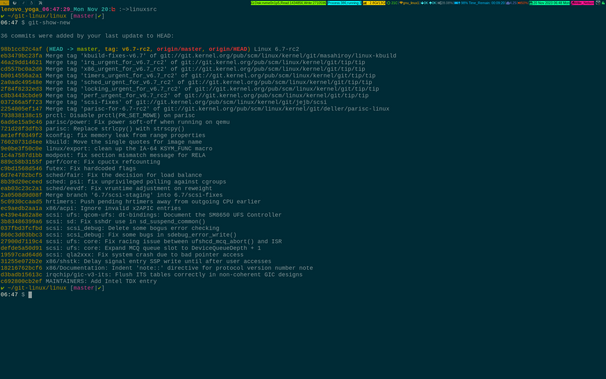Select the 'locking_urgent_for_v6.7_rc2' merge line
This screenshot has width=606, height=379.
pos(190,89)
